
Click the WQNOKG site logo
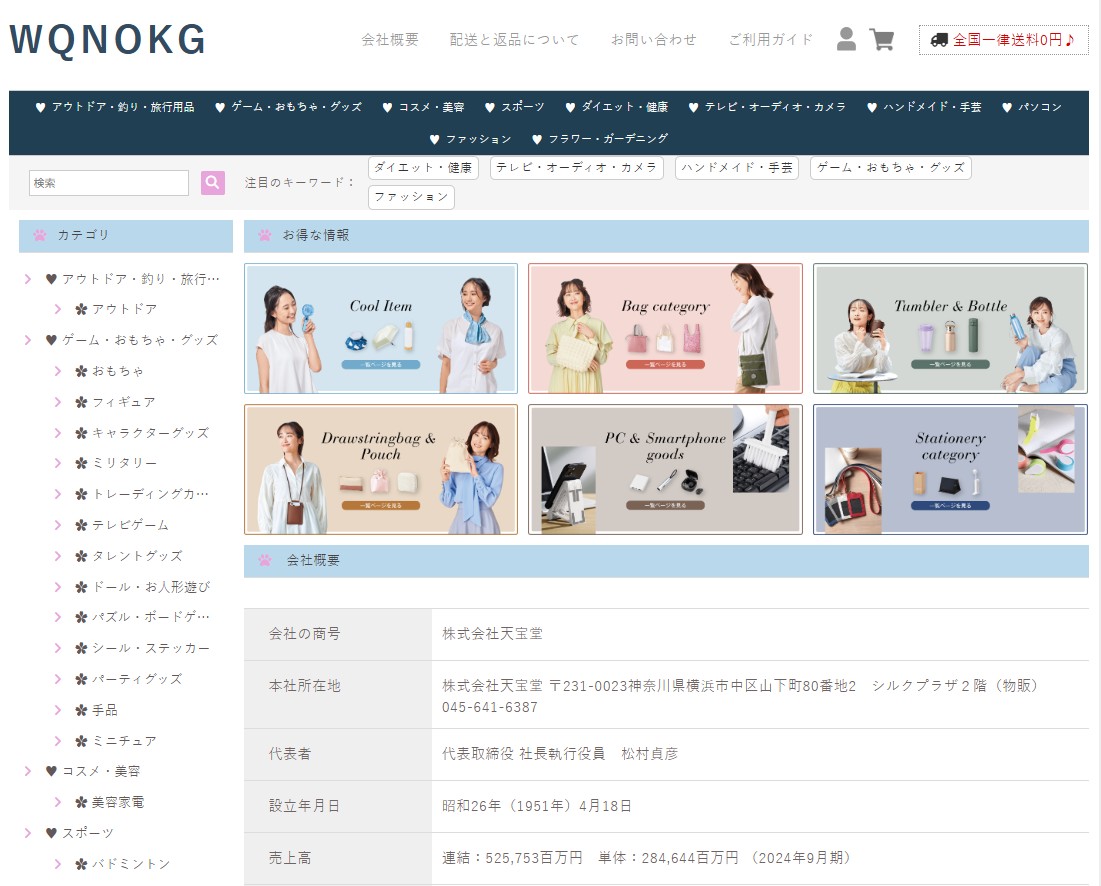coord(108,40)
